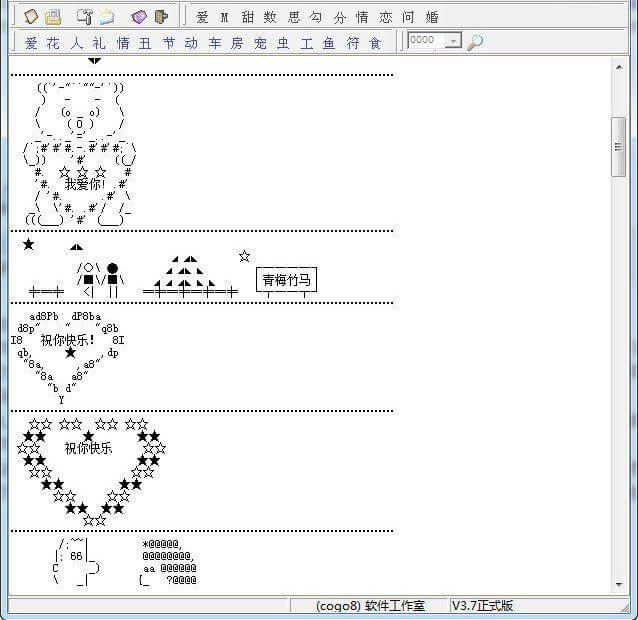Select the M category button
The height and width of the screenshot is (620, 638).
coord(224,17)
